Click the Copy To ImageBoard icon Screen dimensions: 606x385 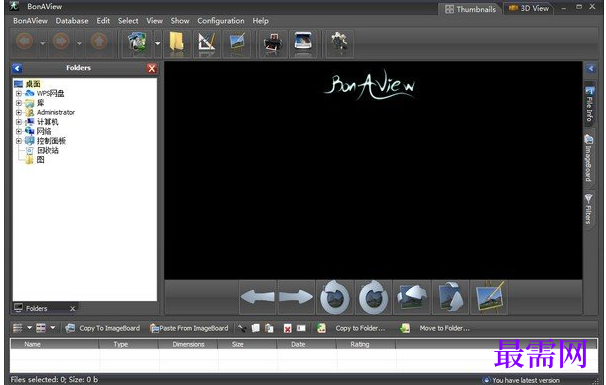[x=70, y=328]
